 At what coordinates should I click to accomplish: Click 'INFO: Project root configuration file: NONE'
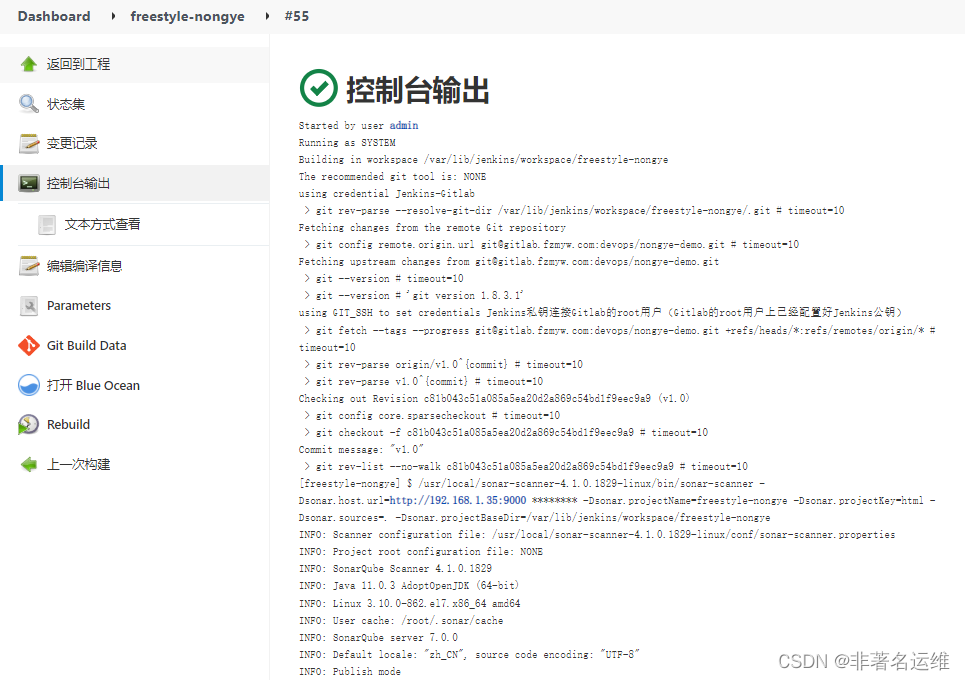pos(420,552)
